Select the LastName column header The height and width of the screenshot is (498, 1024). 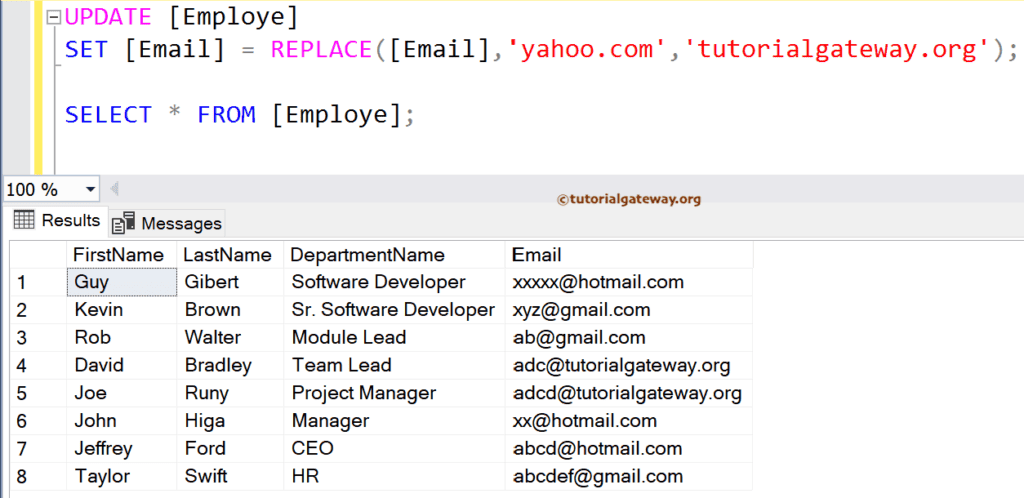click(x=230, y=255)
